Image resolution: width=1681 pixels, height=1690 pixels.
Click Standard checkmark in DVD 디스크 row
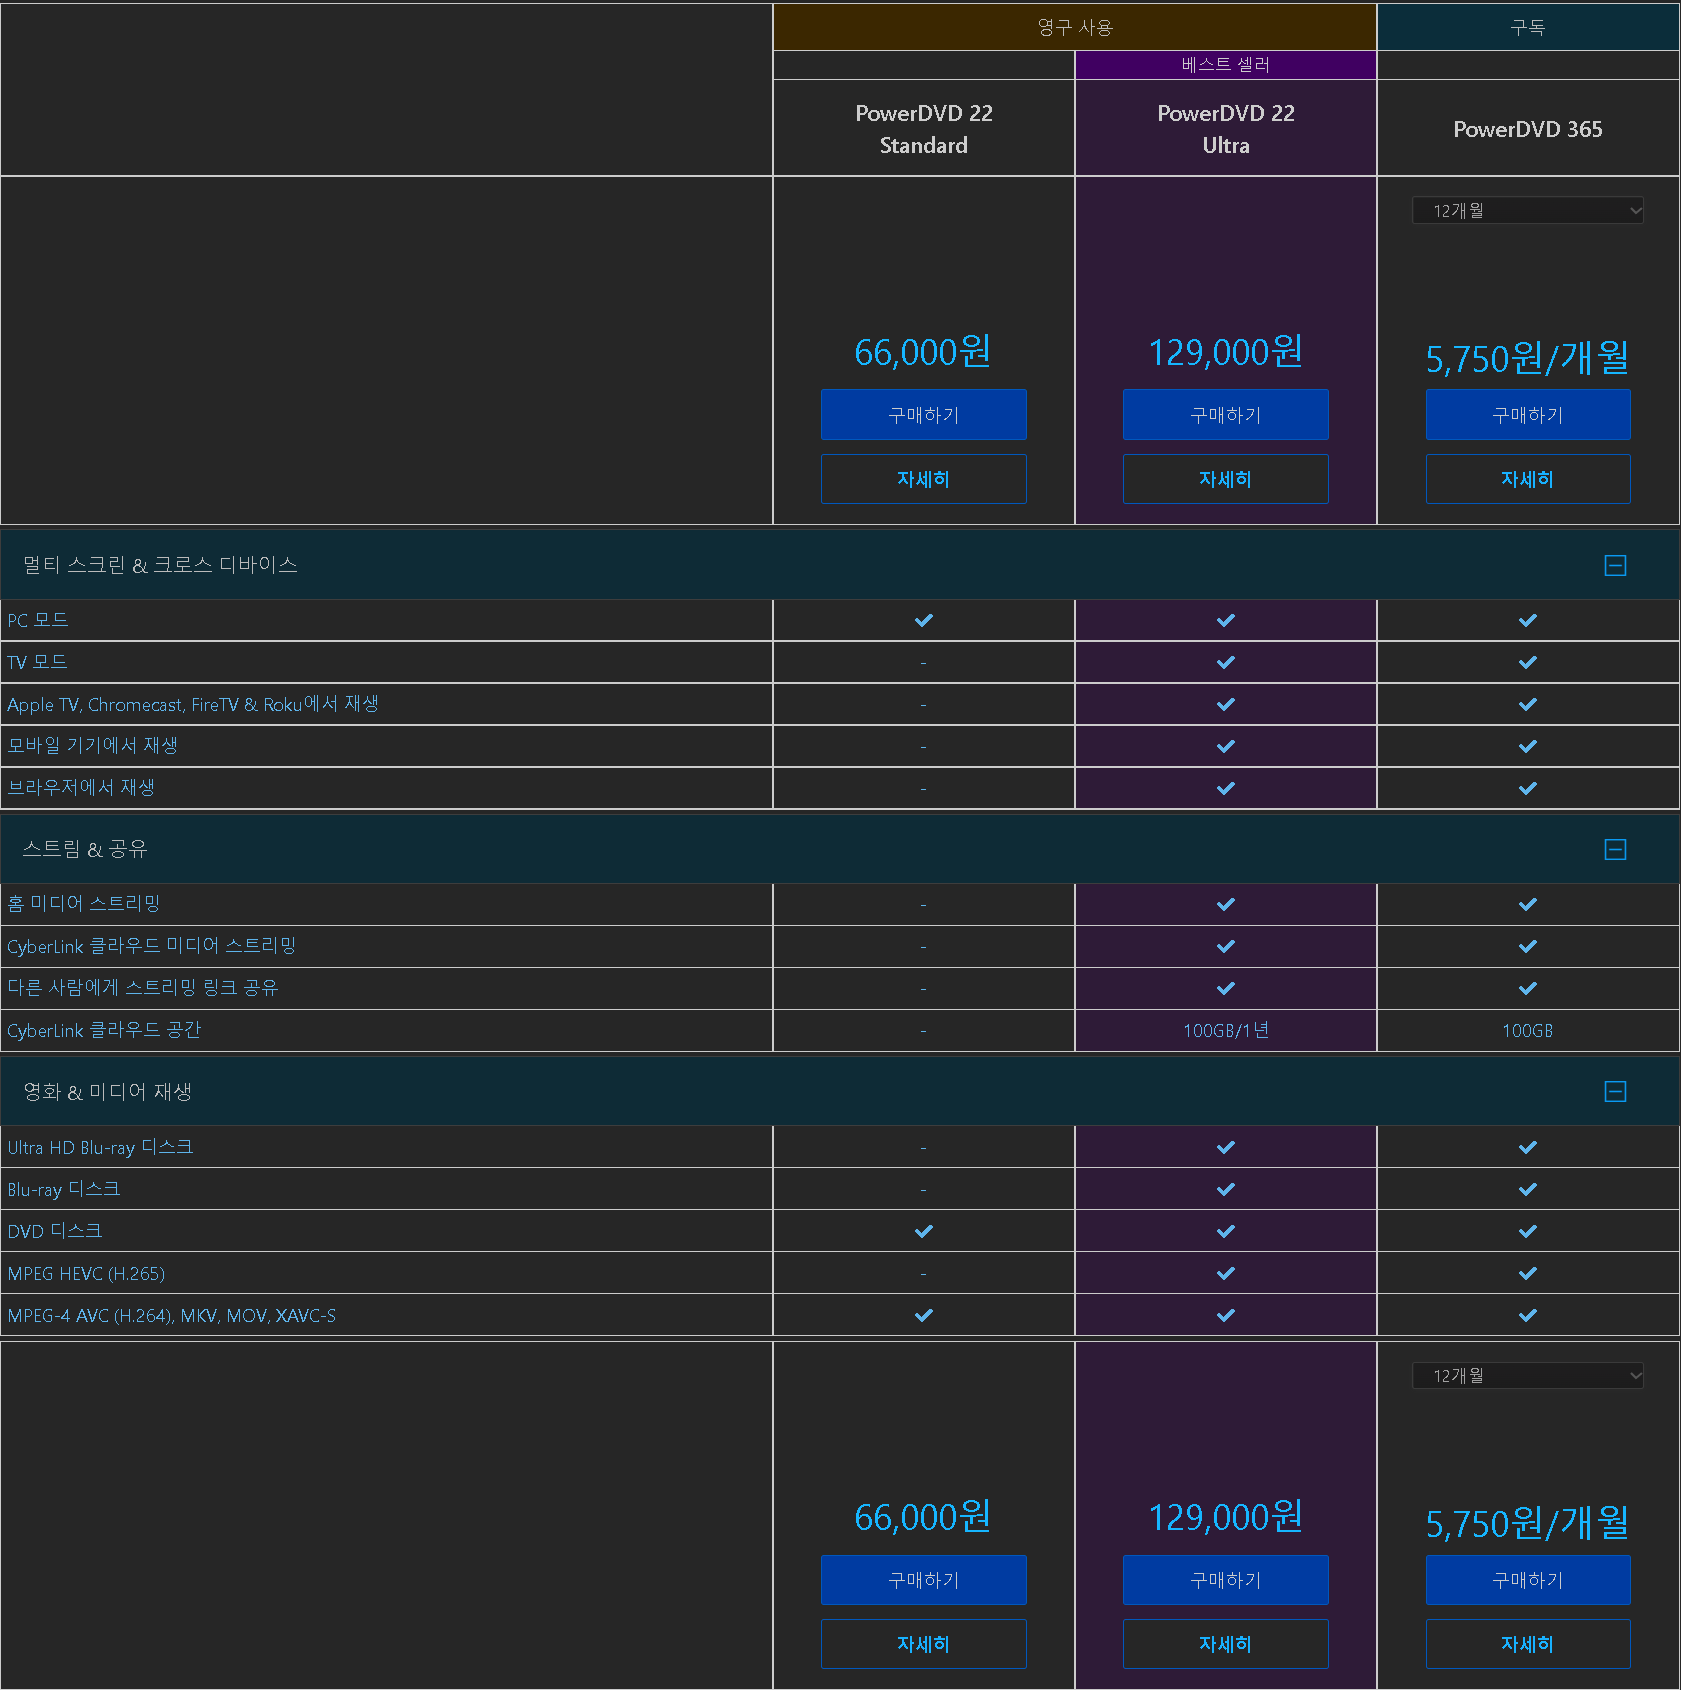[923, 1231]
